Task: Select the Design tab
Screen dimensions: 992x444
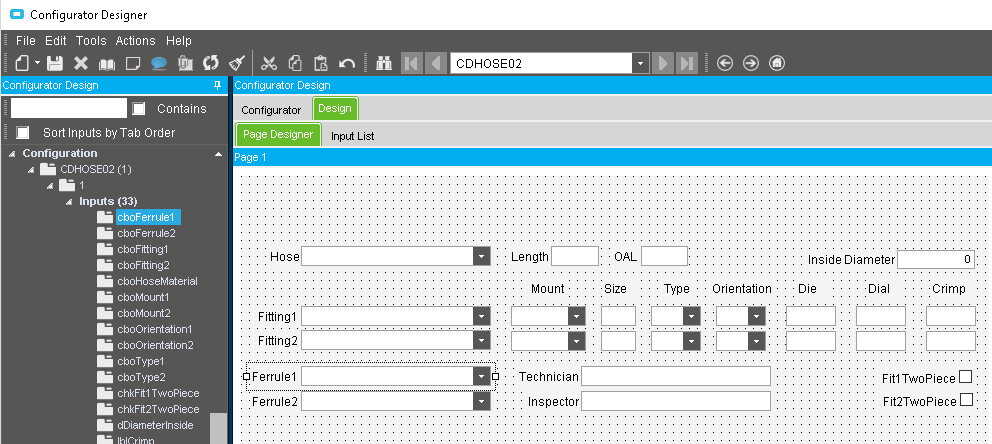Action: point(335,108)
